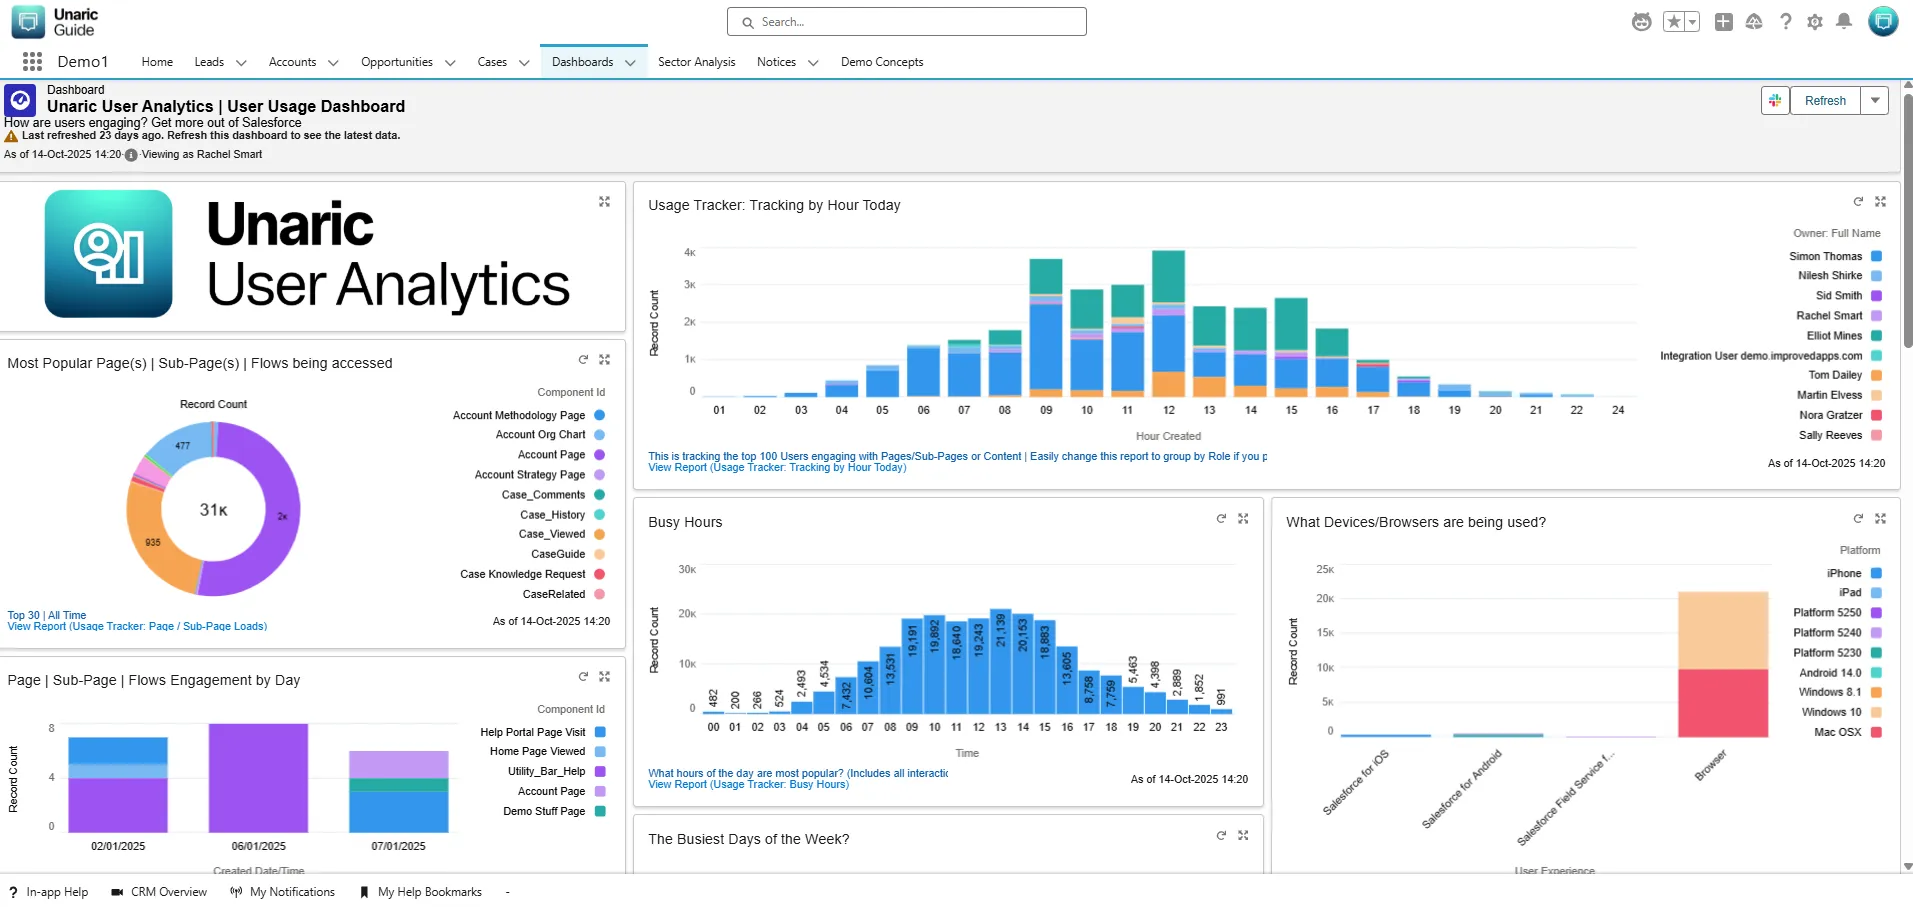1913x907 pixels.
Task: Open View Report for Page / Sub-Page Loads
Action: (x=137, y=627)
